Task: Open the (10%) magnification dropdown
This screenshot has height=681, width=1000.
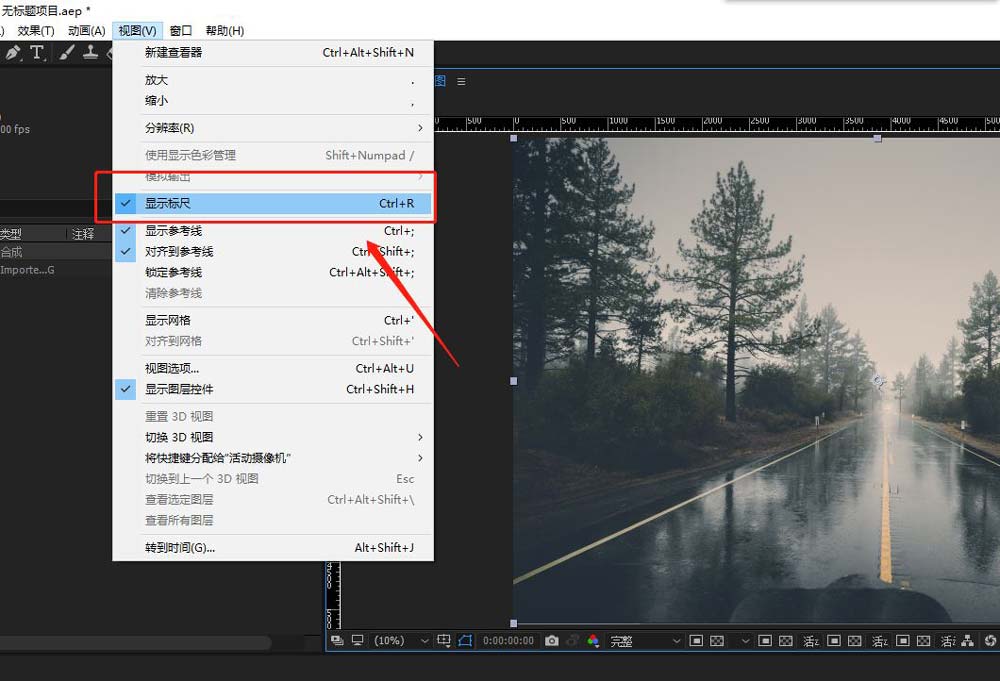Action: click(x=401, y=640)
